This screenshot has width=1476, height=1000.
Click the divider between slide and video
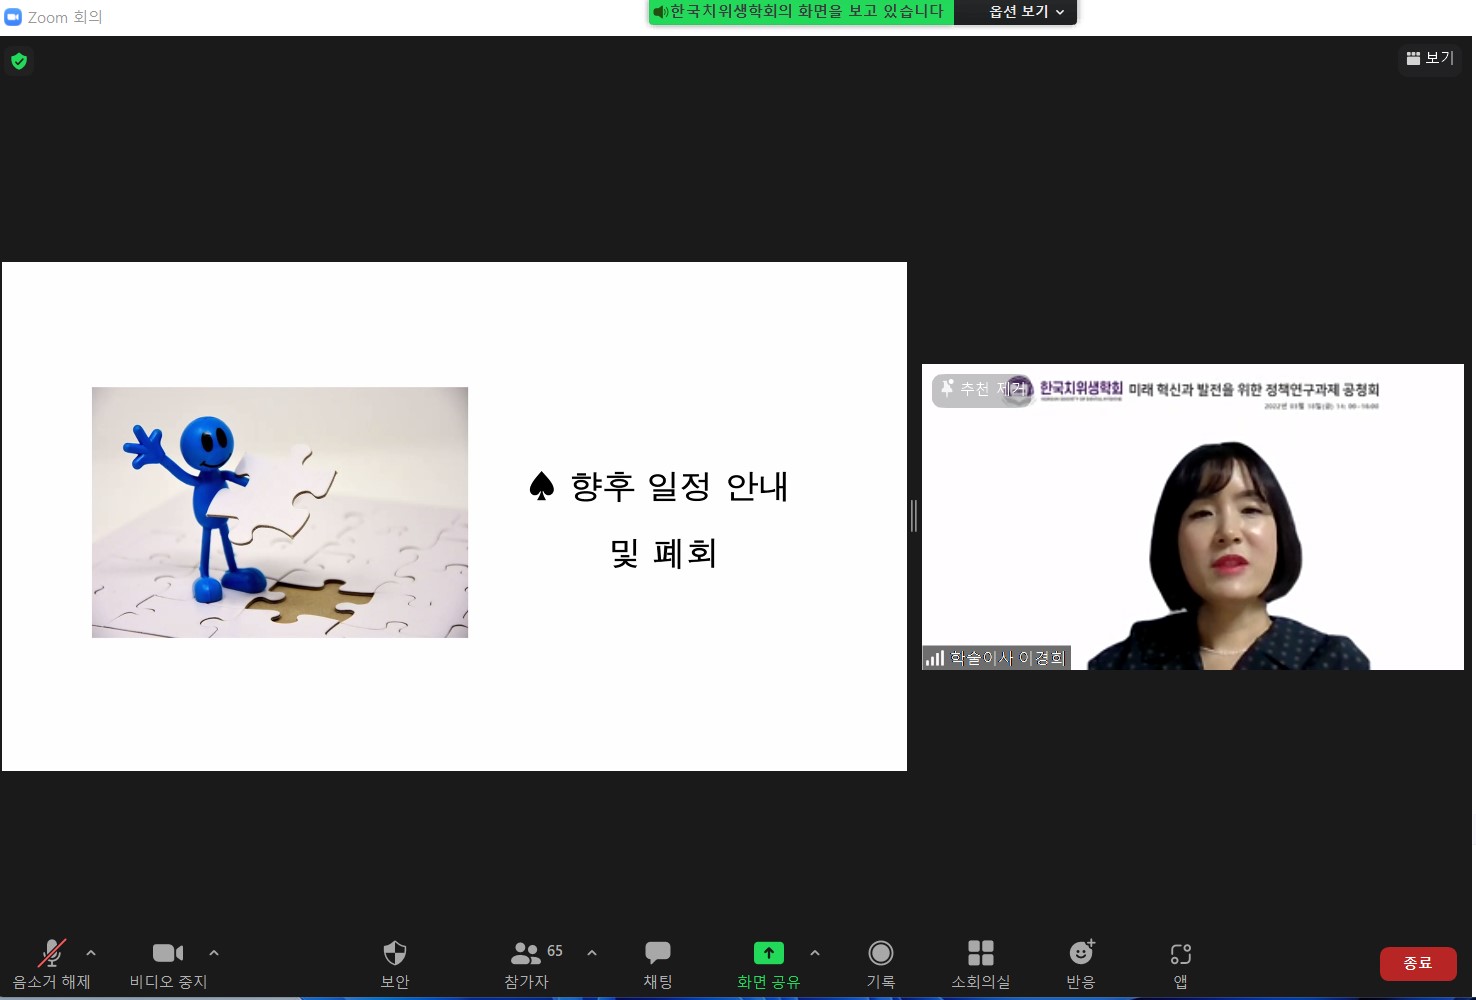tap(914, 516)
